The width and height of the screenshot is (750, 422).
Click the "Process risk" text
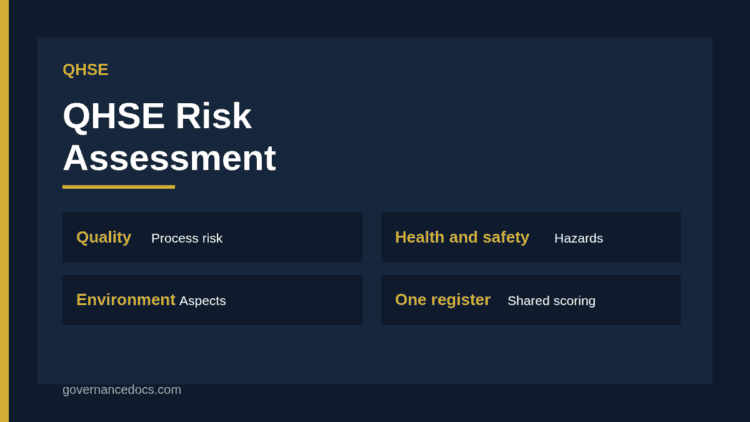[187, 238]
